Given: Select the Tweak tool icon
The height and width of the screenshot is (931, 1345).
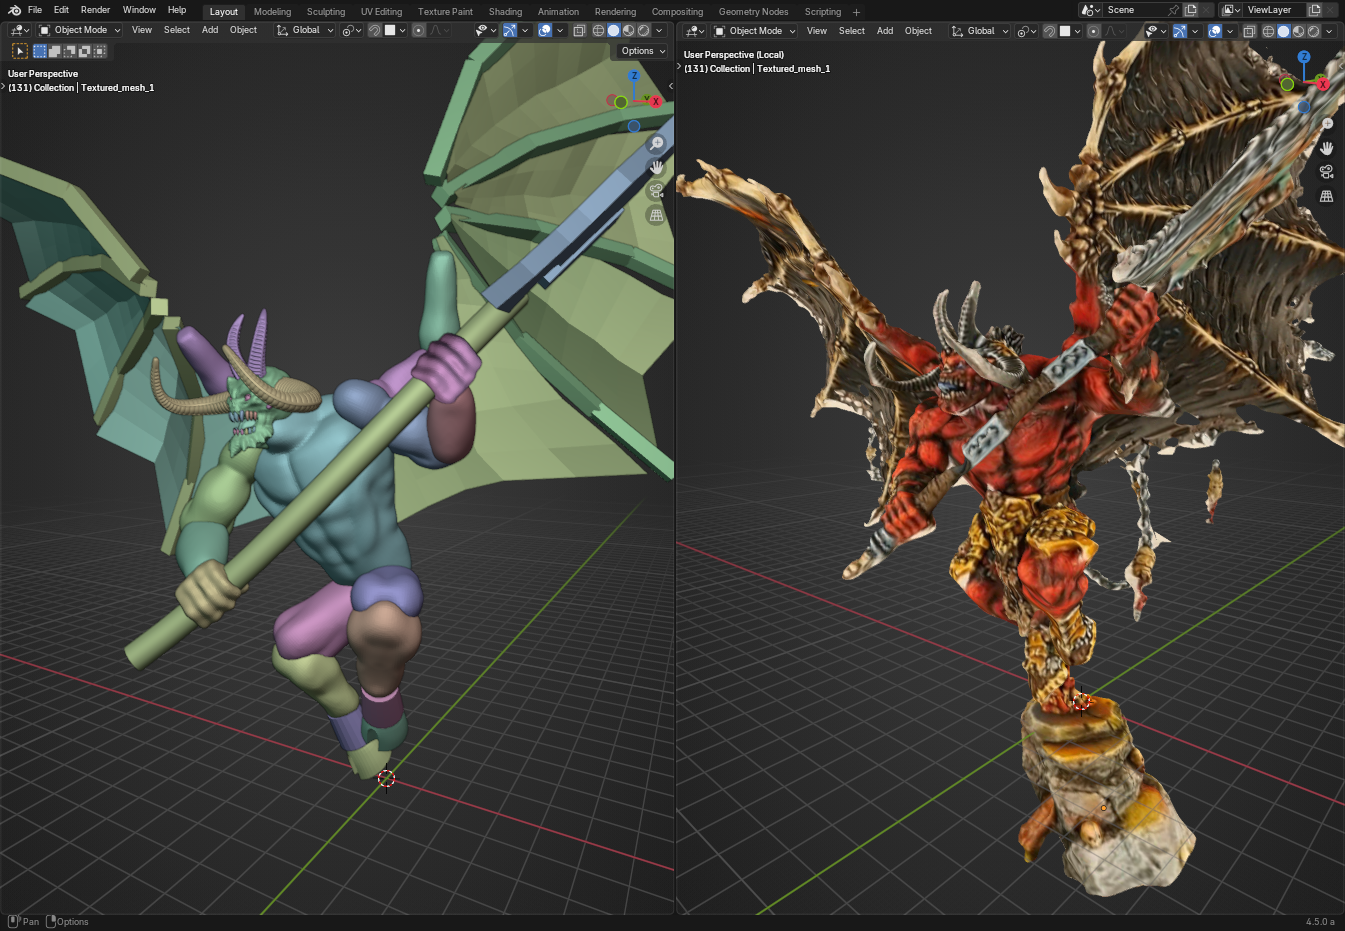Looking at the screenshot, I should coord(20,51).
